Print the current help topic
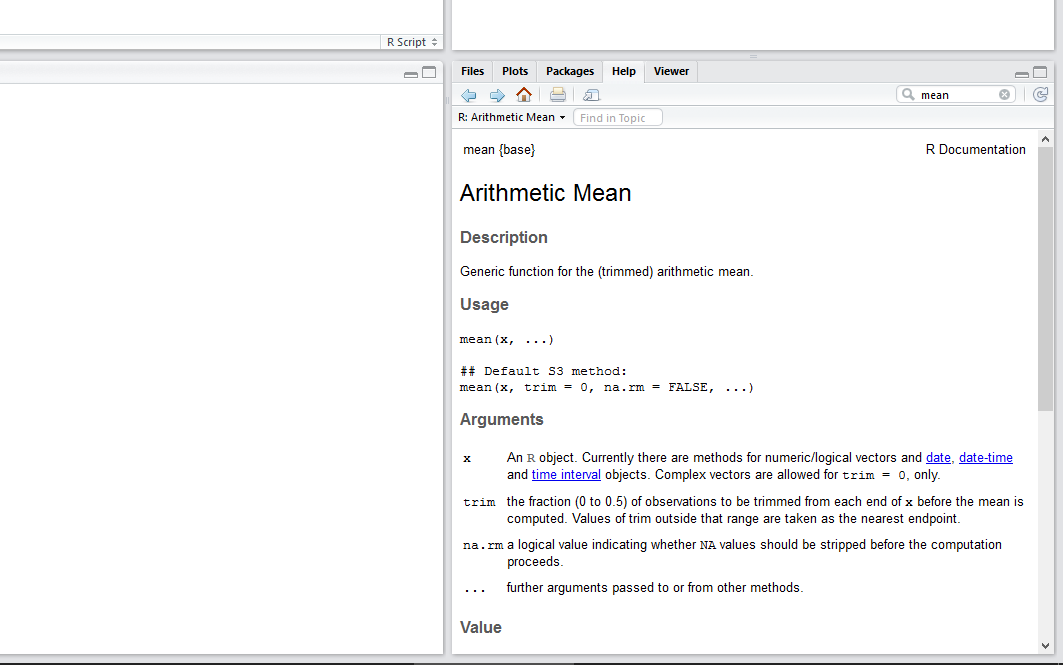 558,95
